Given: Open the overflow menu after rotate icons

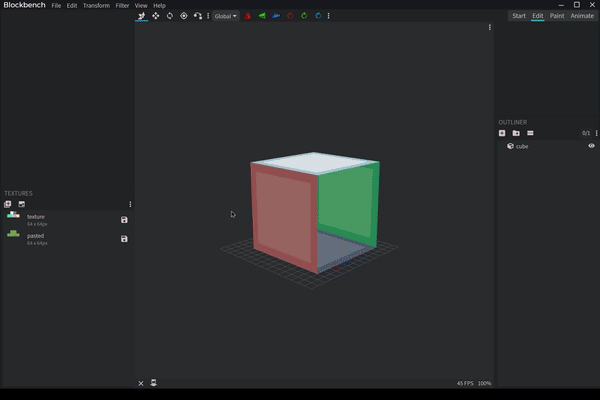Looking at the screenshot, I should 329,16.
